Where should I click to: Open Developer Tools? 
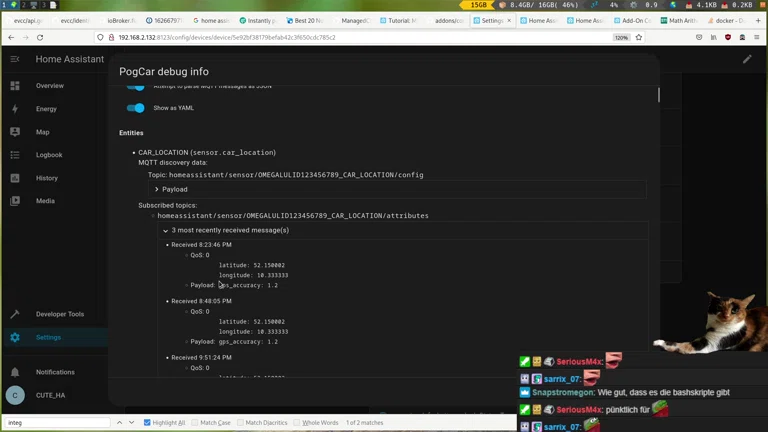coord(59,314)
